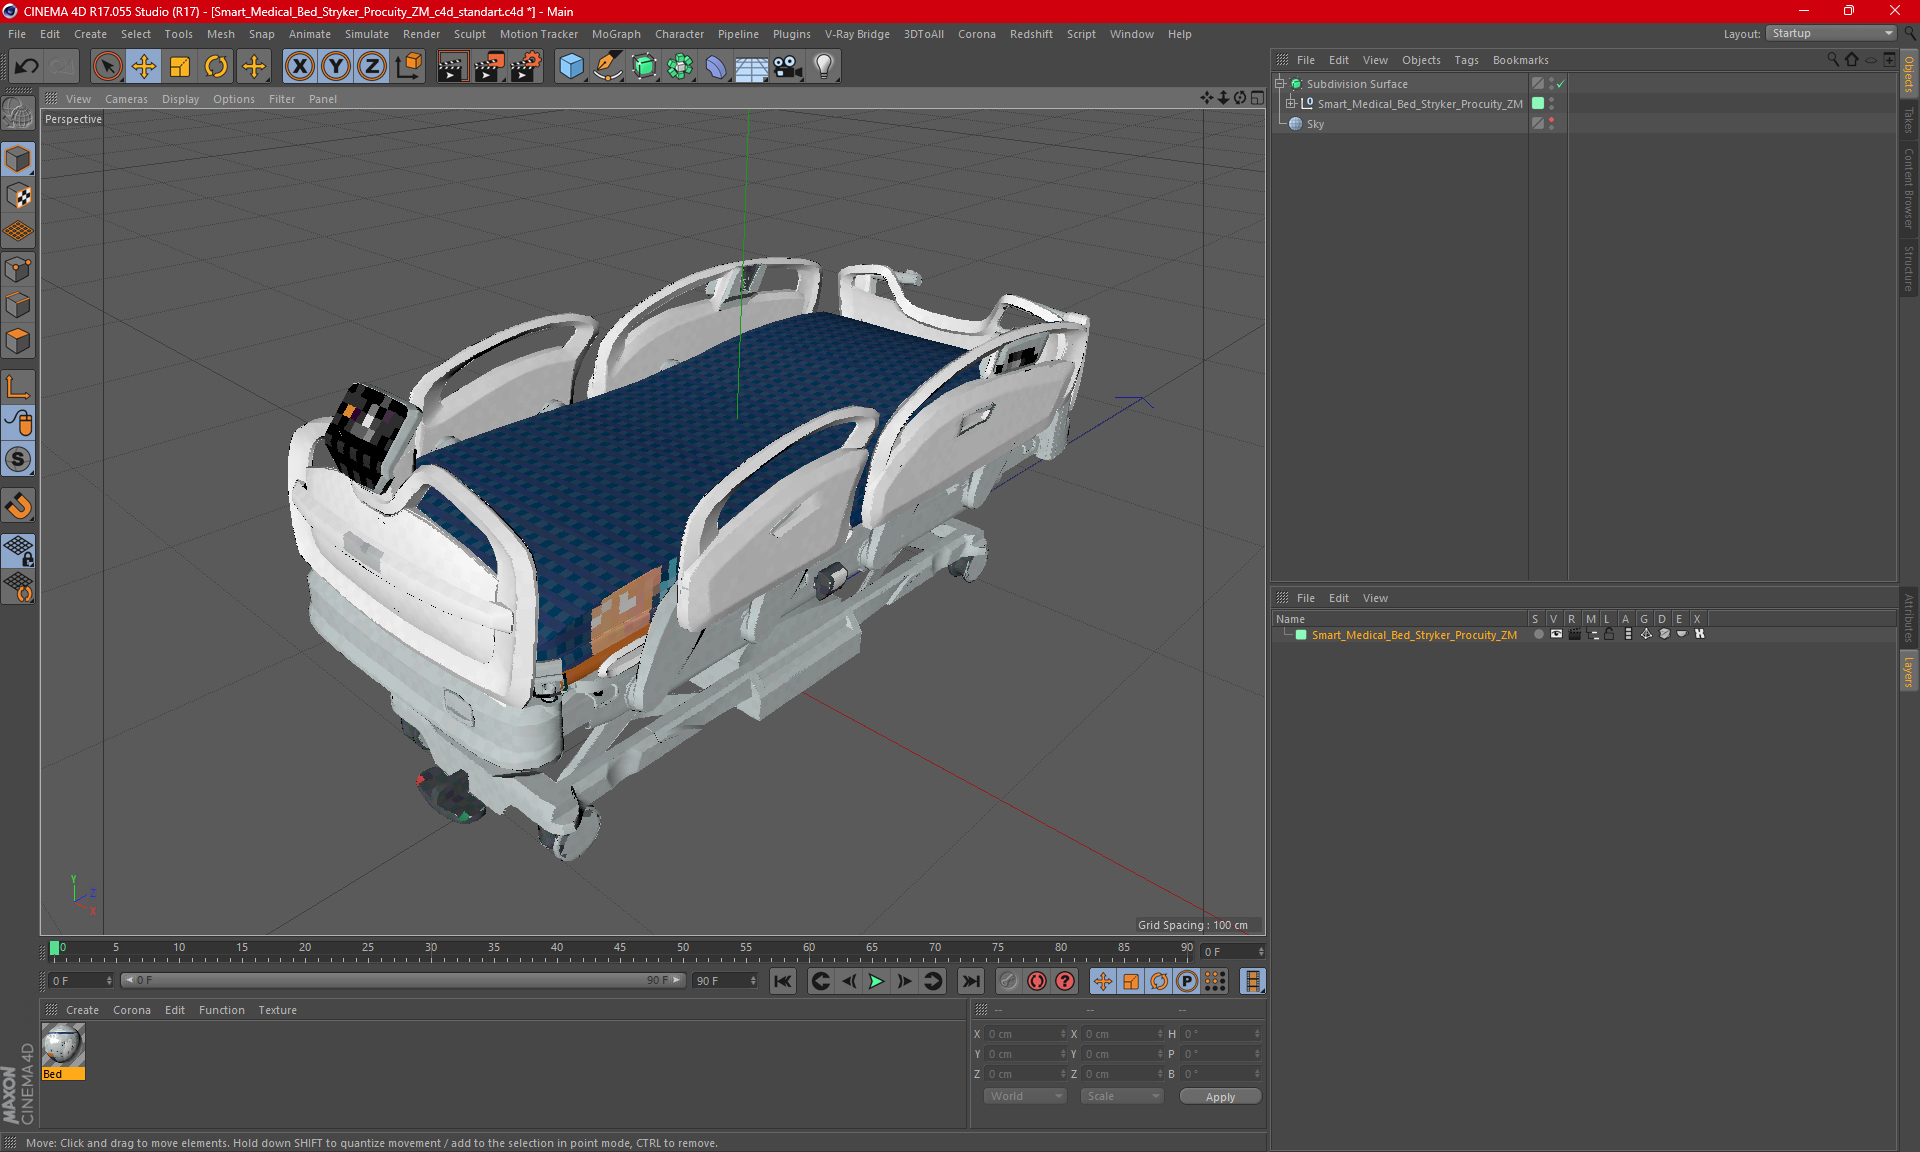Open Edit Render Settings
Screen dimensions: 1920x1152
526,67
